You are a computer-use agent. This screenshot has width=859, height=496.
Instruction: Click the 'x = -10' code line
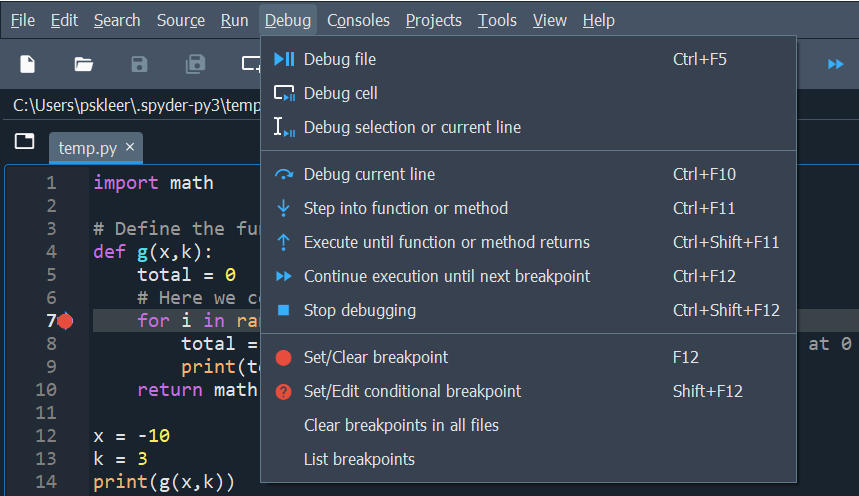pos(131,436)
